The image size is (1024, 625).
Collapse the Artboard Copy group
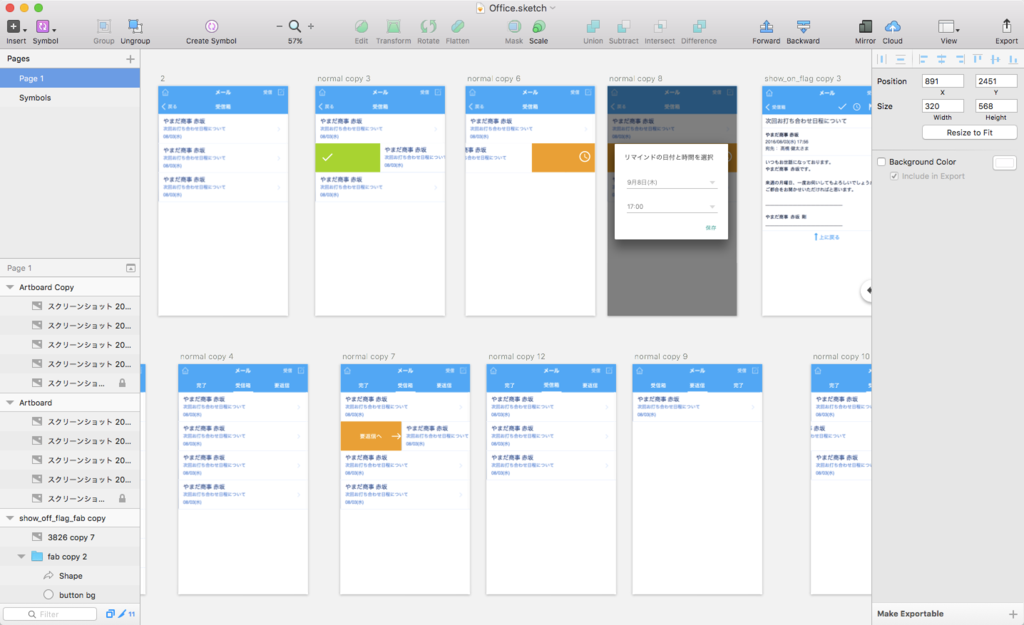(10, 287)
